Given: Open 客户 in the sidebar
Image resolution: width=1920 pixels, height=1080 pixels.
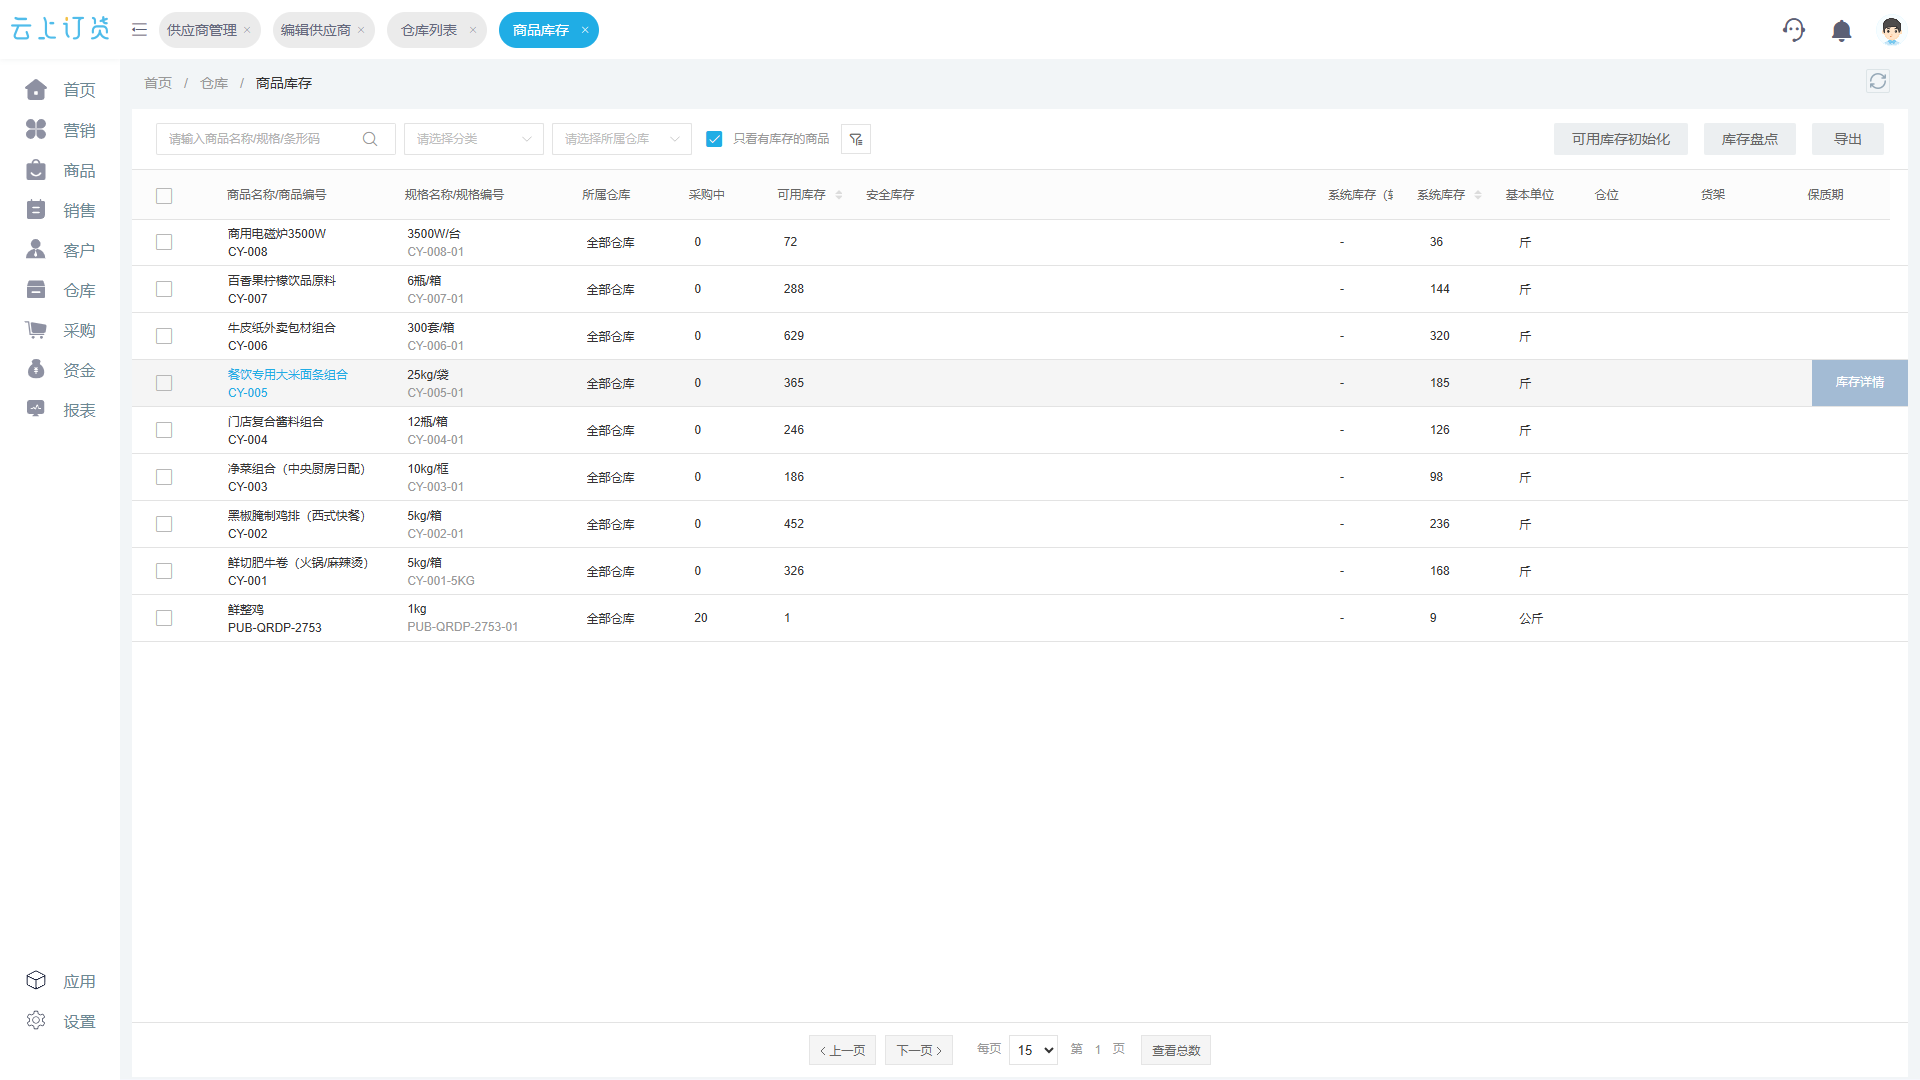Looking at the screenshot, I should point(61,250).
